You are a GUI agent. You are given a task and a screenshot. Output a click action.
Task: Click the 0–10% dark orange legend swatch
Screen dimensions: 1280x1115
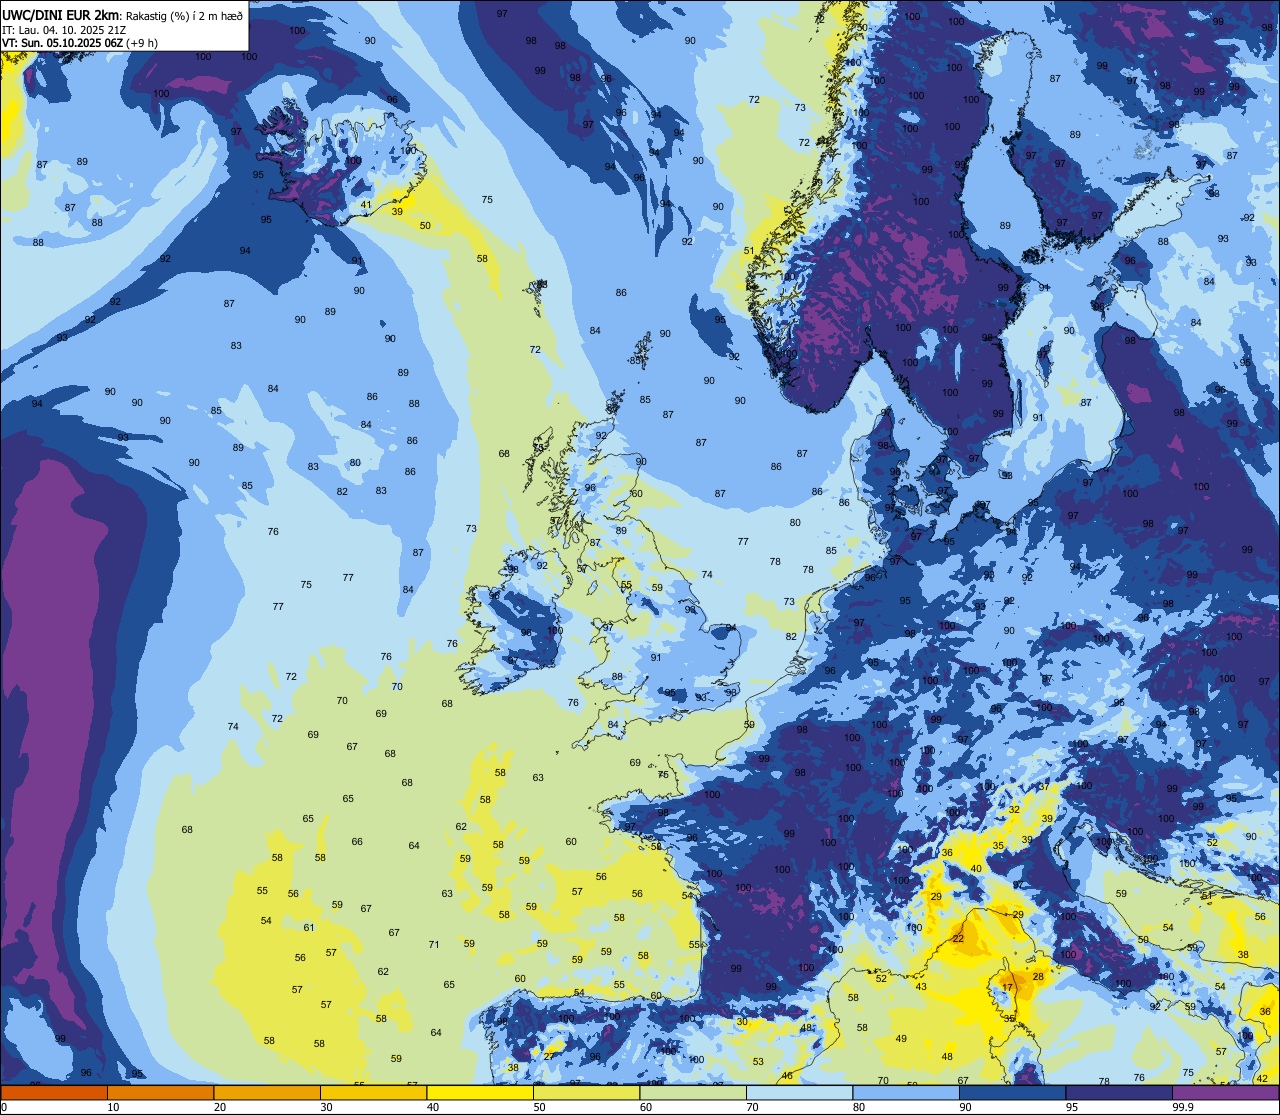[54, 1092]
